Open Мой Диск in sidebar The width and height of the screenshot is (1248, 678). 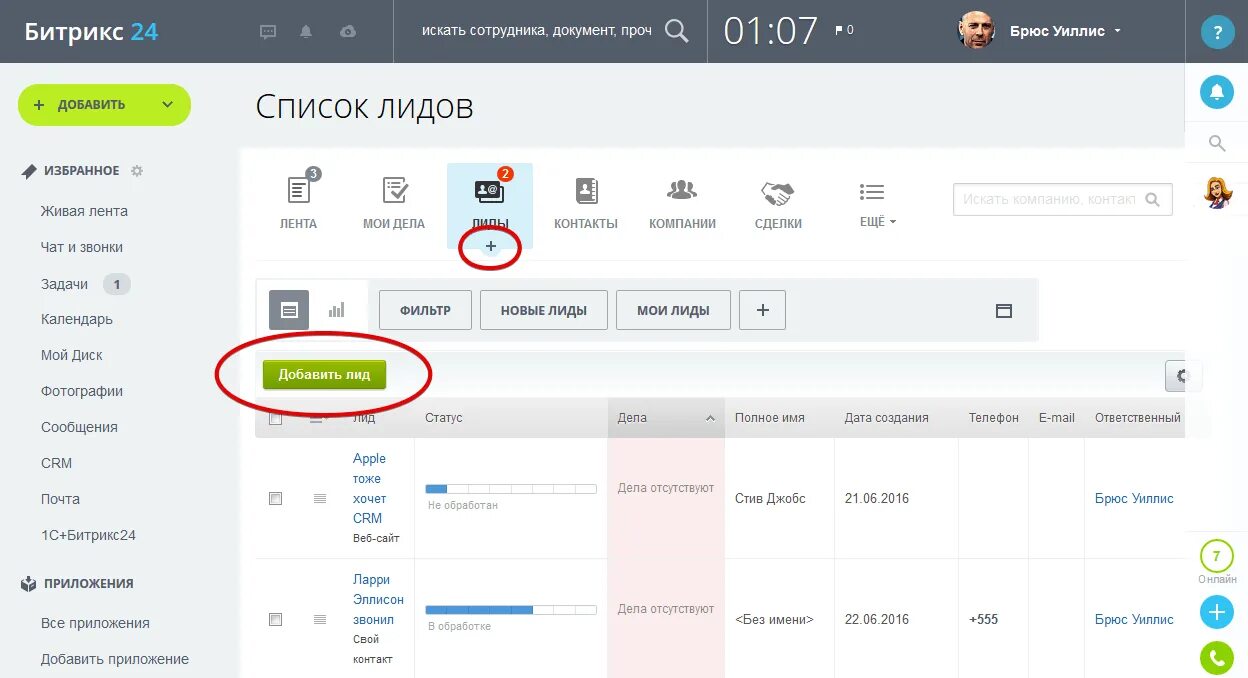click(72, 355)
